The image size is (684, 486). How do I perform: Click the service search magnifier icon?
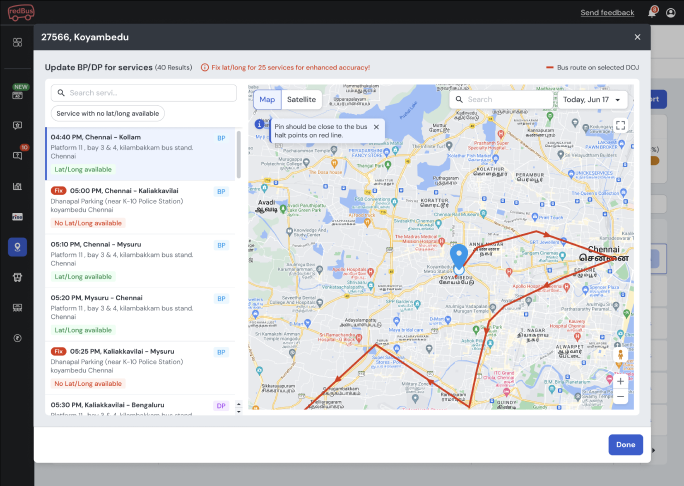click(61, 93)
